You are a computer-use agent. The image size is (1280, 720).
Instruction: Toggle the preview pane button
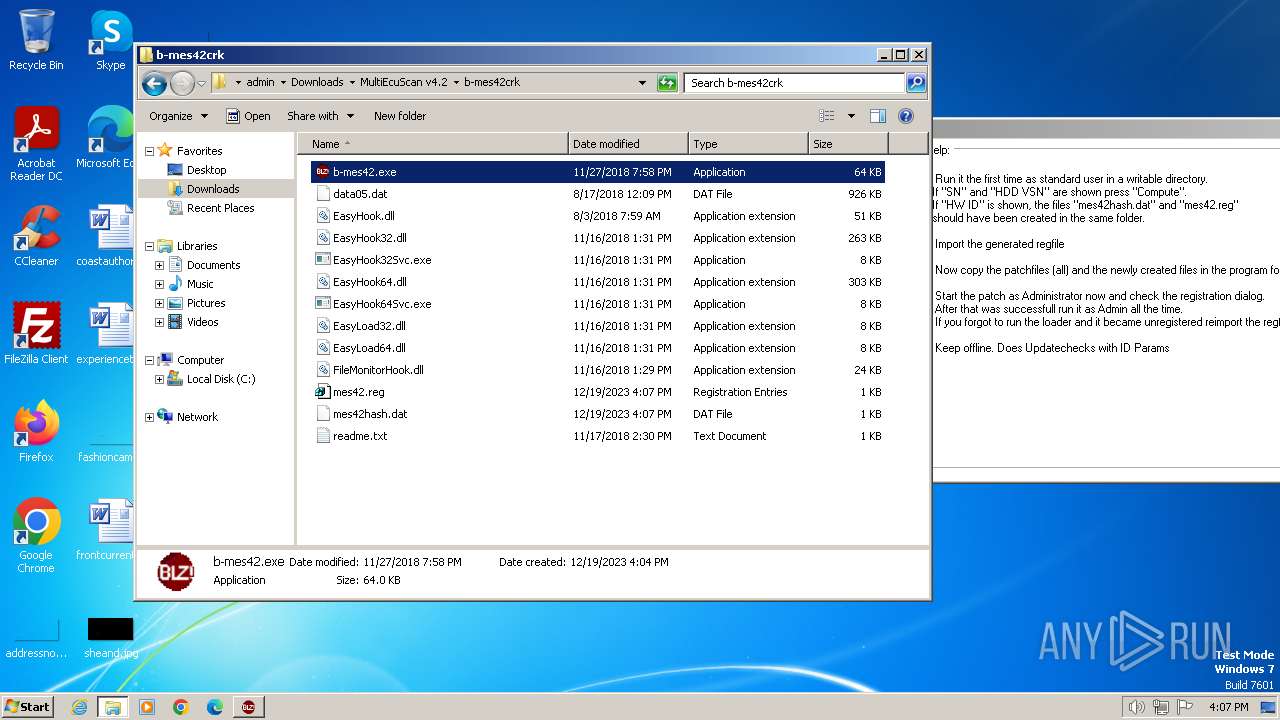877,116
